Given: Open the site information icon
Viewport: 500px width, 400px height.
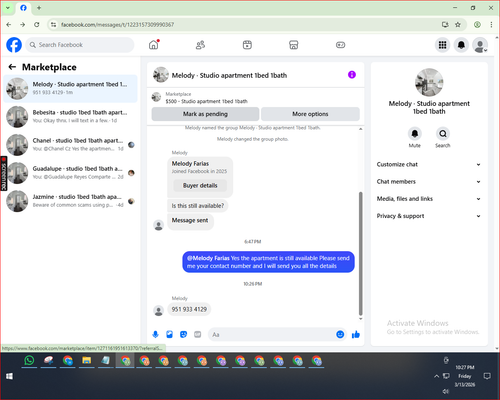Looking at the screenshot, I should tap(53, 24).
